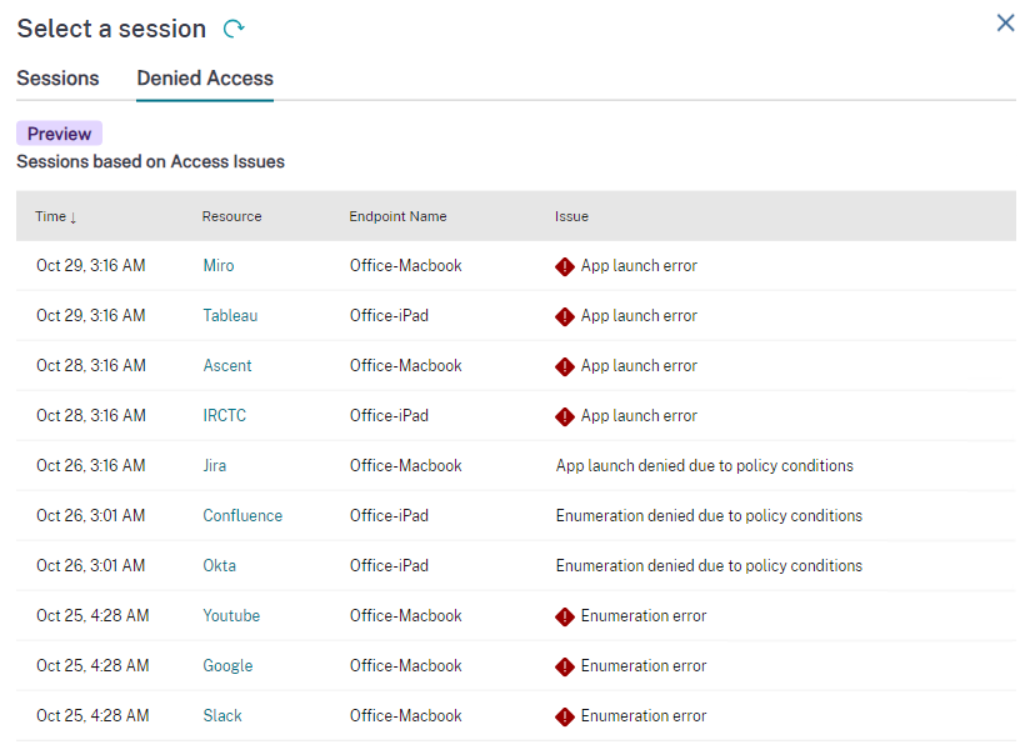Open the Google resource link
This screenshot has width=1030, height=750.
227,665
